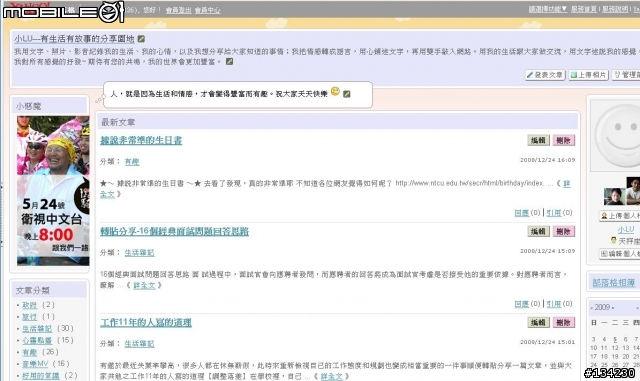
Task: Open 回應 replies for the 面試問題 article
Action: pos(522,304)
